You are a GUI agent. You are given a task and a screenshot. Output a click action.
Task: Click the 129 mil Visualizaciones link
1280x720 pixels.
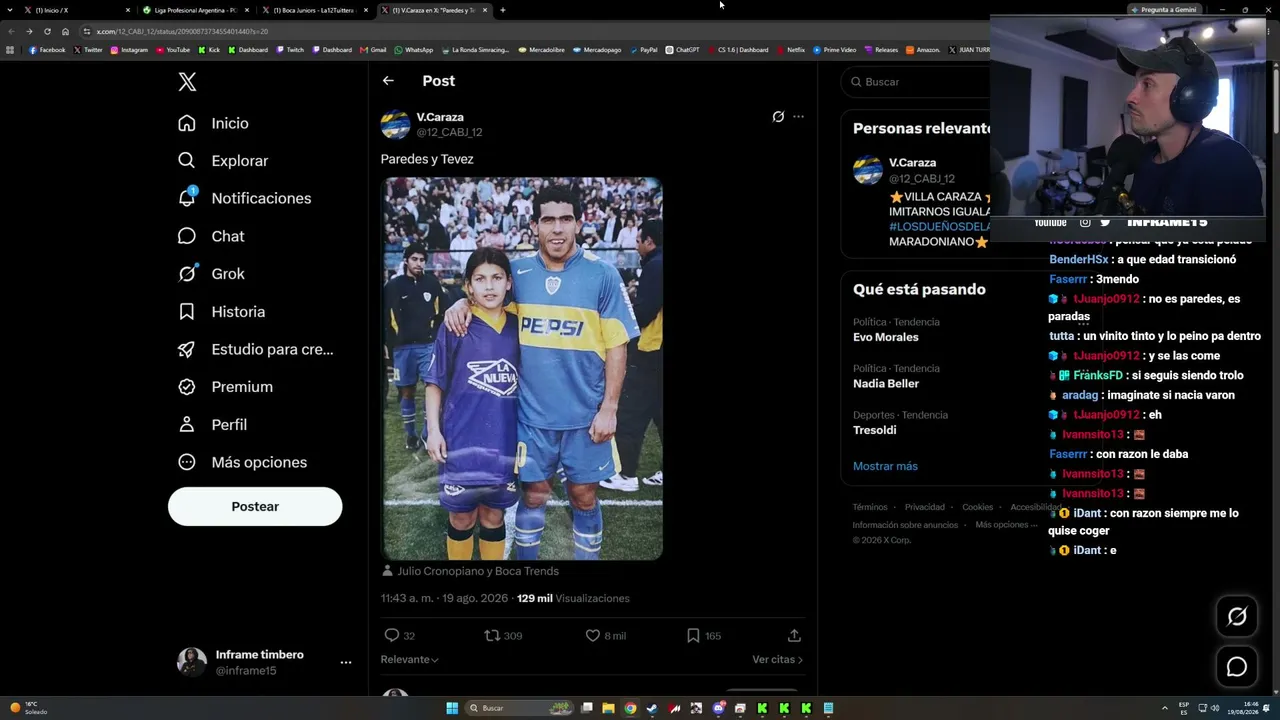point(573,599)
